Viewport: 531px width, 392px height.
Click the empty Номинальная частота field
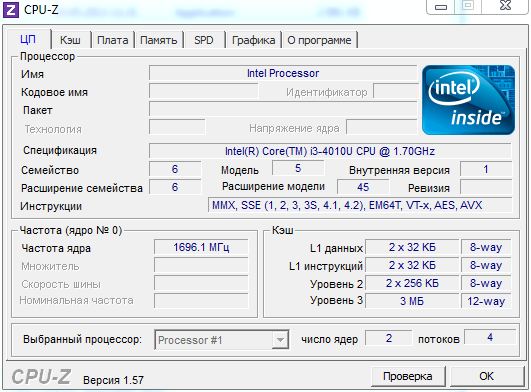click(x=201, y=301)
